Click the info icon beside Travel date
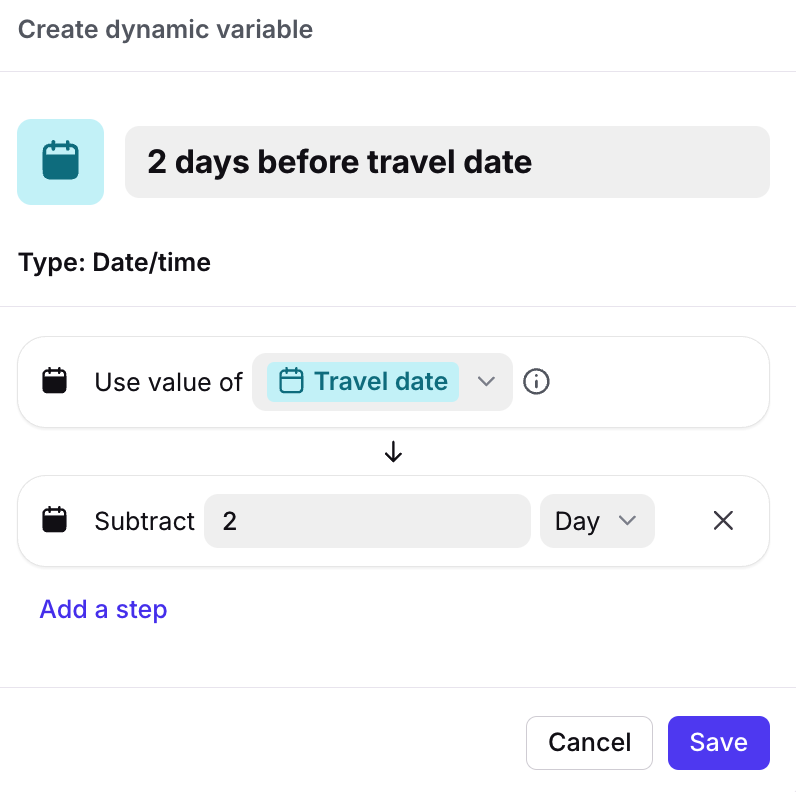 point(536,381)
